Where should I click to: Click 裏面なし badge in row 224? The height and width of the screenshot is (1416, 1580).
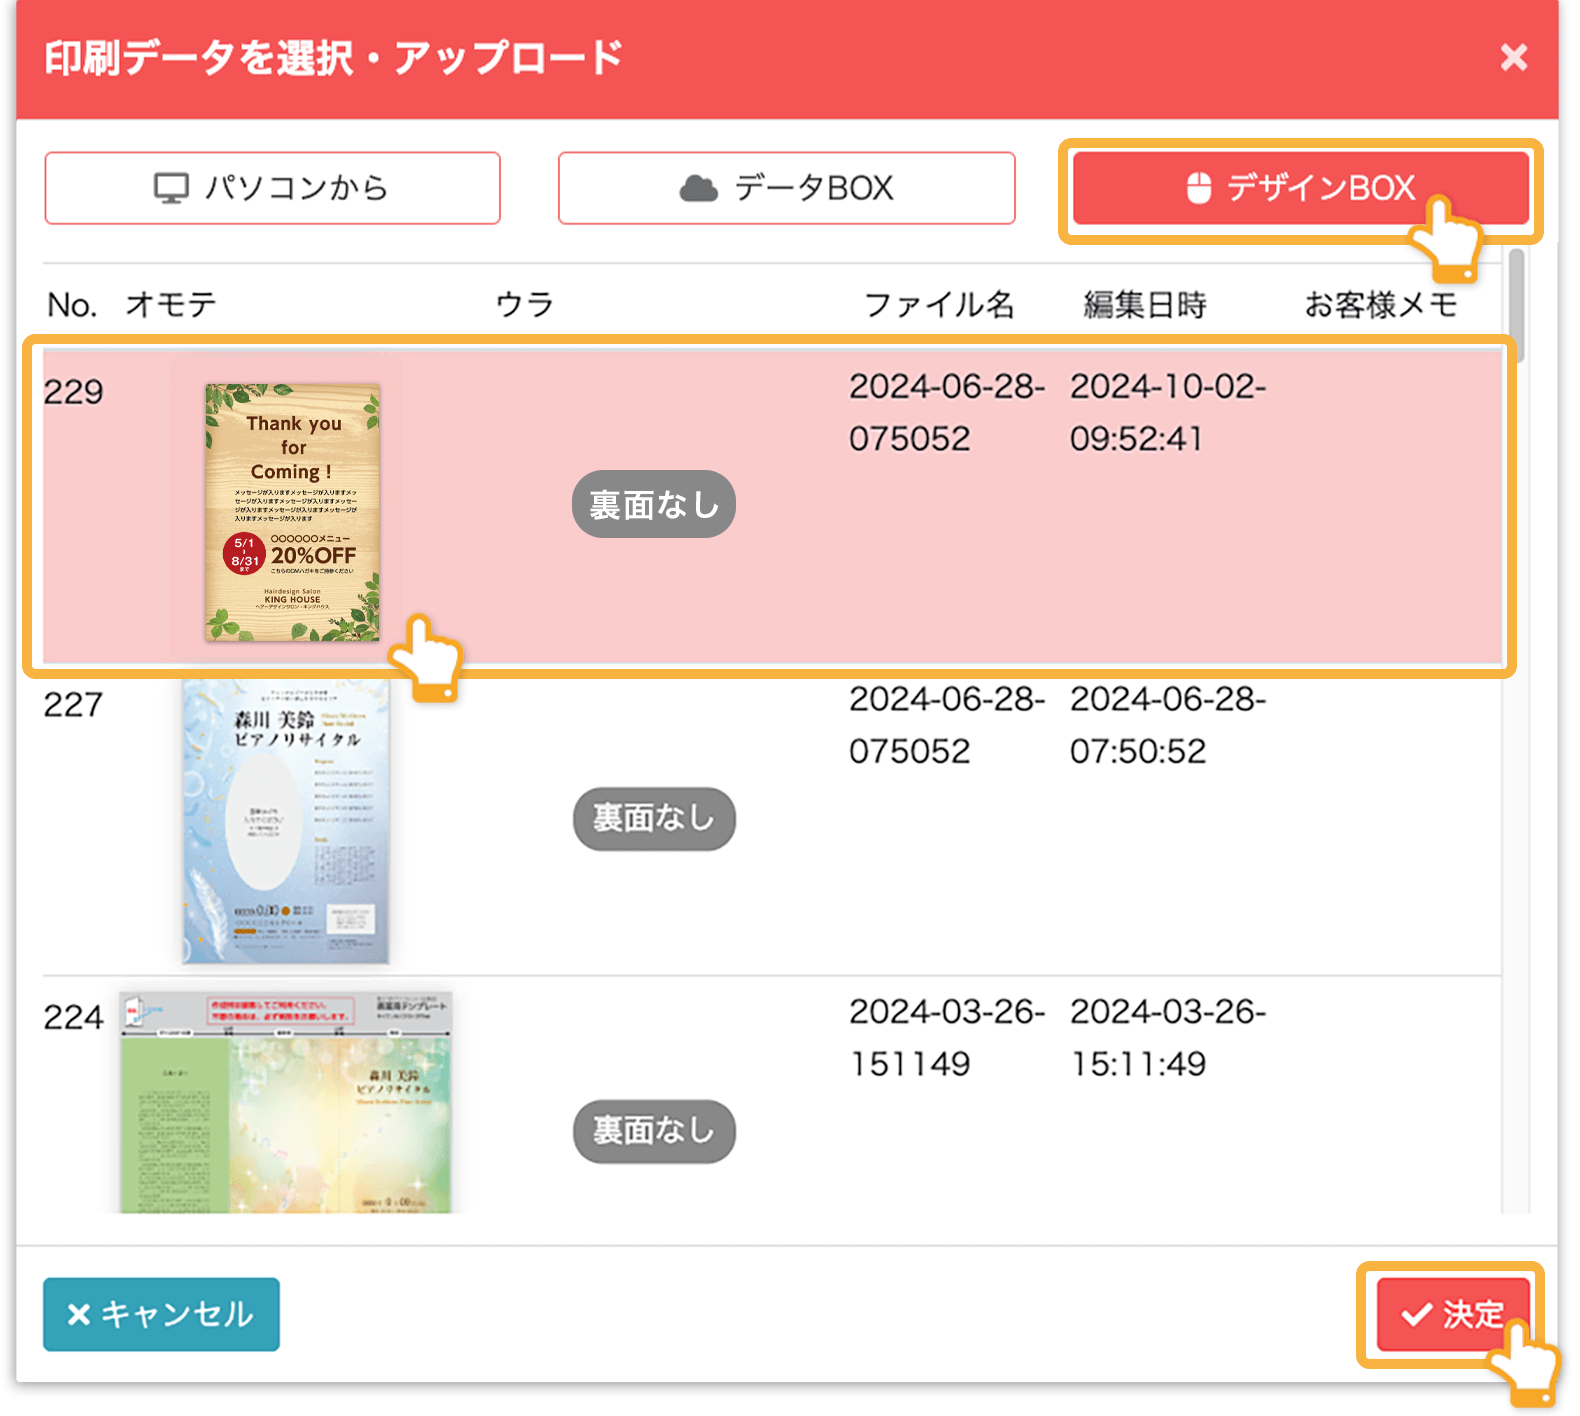[653, 1131]
